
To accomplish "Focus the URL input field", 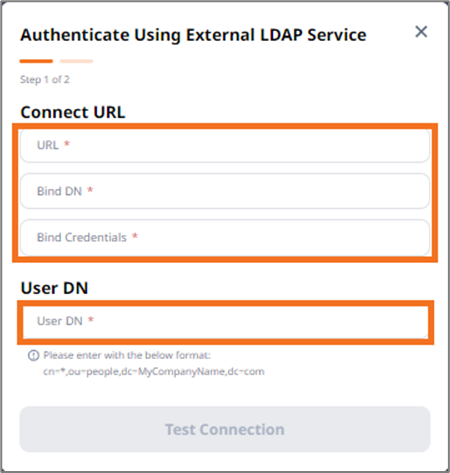I will coord(225,145).
